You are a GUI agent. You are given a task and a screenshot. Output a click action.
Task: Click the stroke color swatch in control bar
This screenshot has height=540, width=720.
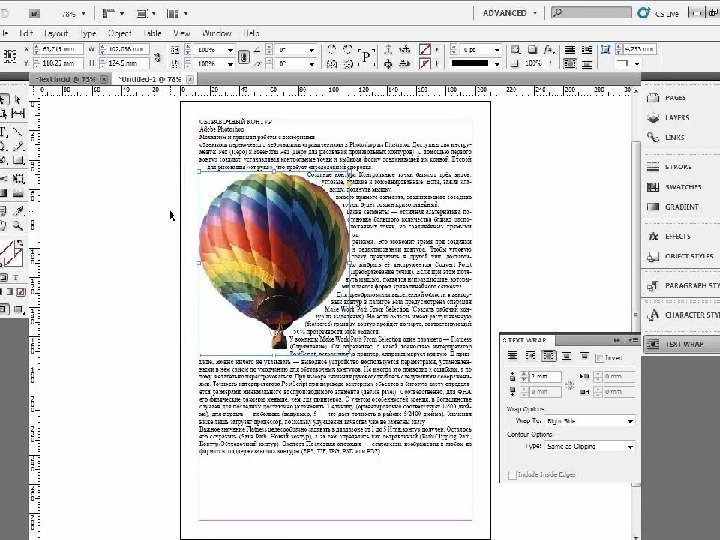(425, 63)
